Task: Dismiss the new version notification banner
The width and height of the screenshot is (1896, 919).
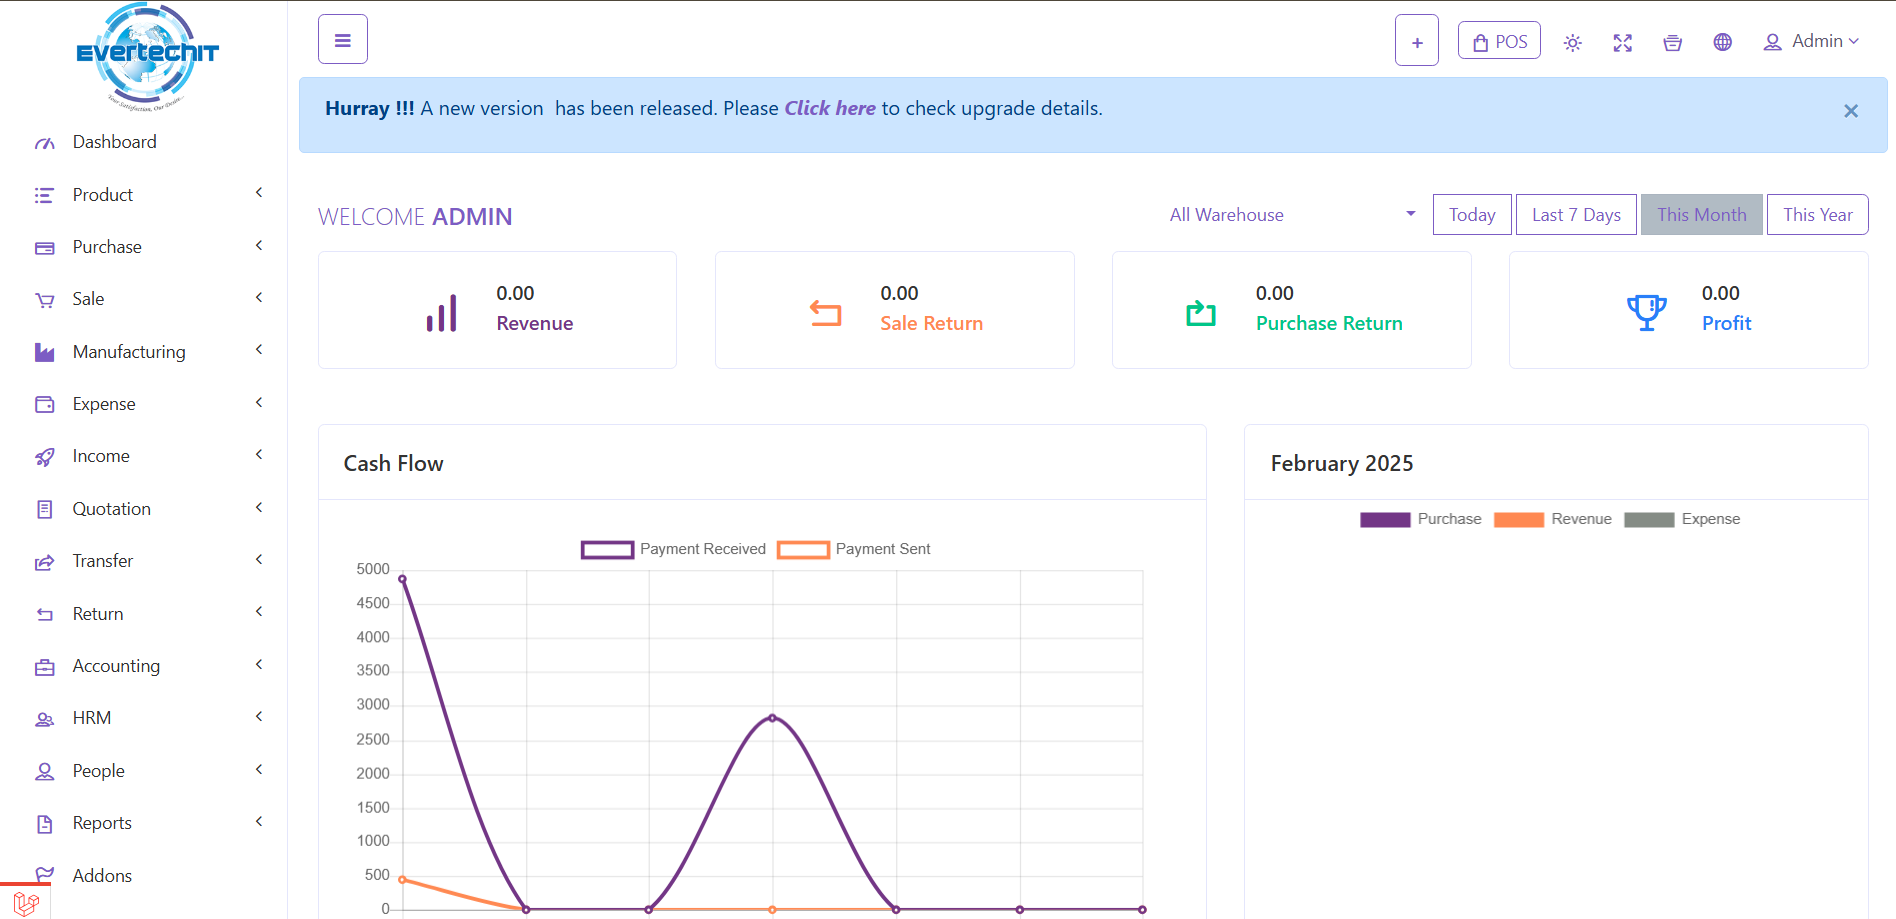Action: 1850,111
